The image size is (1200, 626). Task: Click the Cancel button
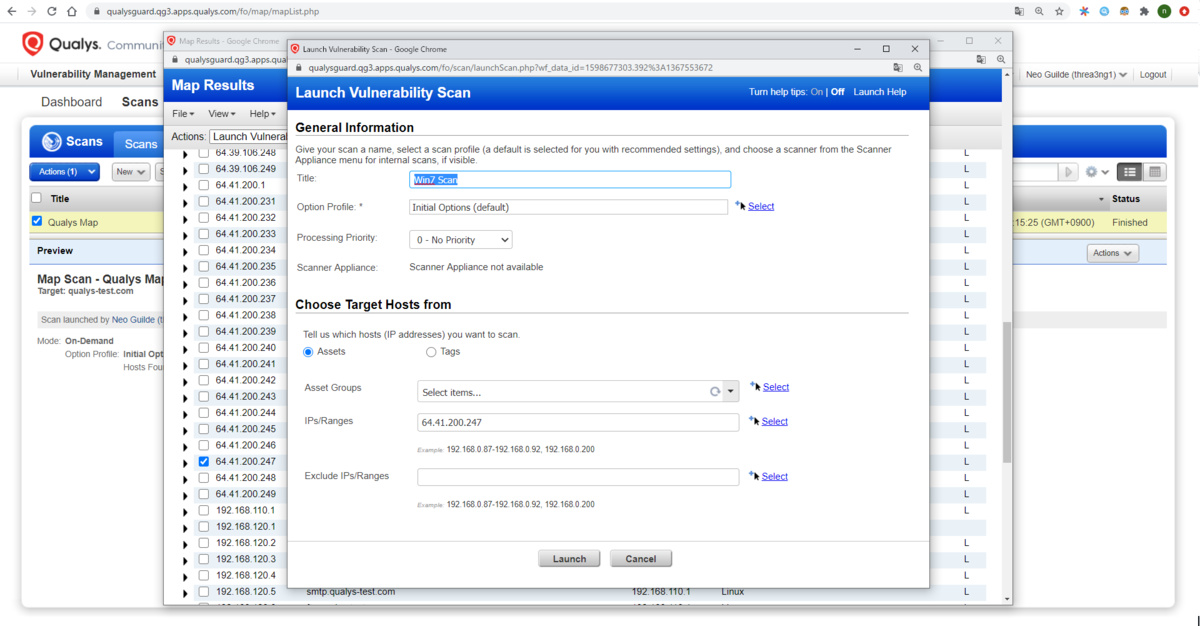coord(641,559)
